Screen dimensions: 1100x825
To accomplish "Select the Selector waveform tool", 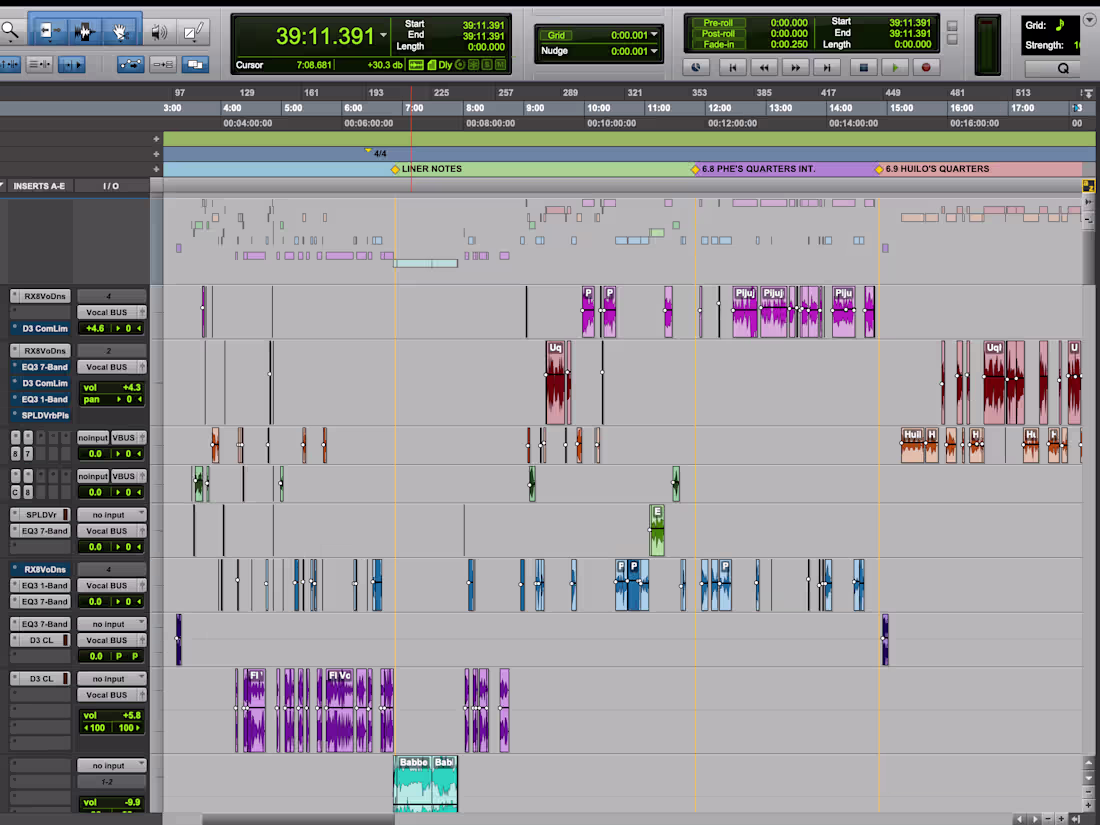I will point(85,31).
